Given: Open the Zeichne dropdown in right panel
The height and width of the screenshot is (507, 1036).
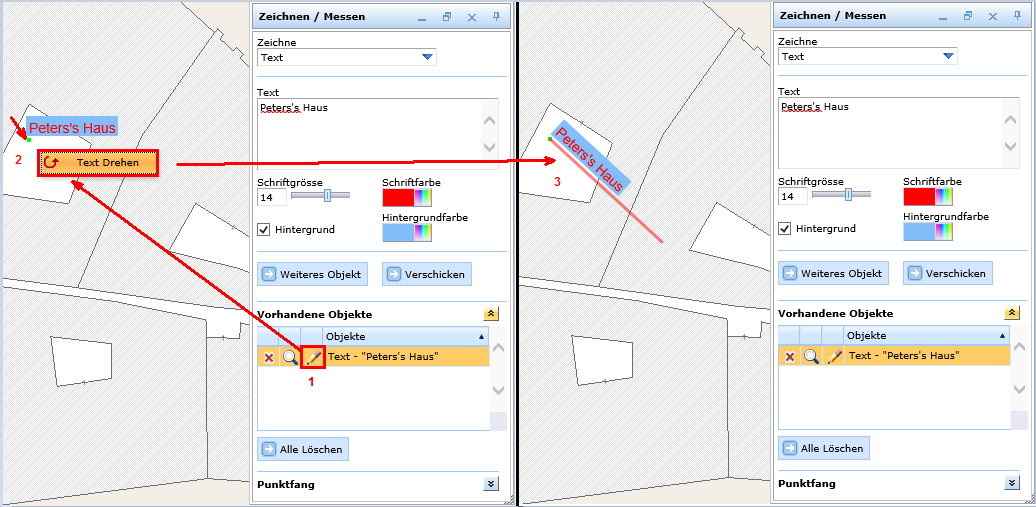Looking at the screenshot, I should click(x=948, y=57).
